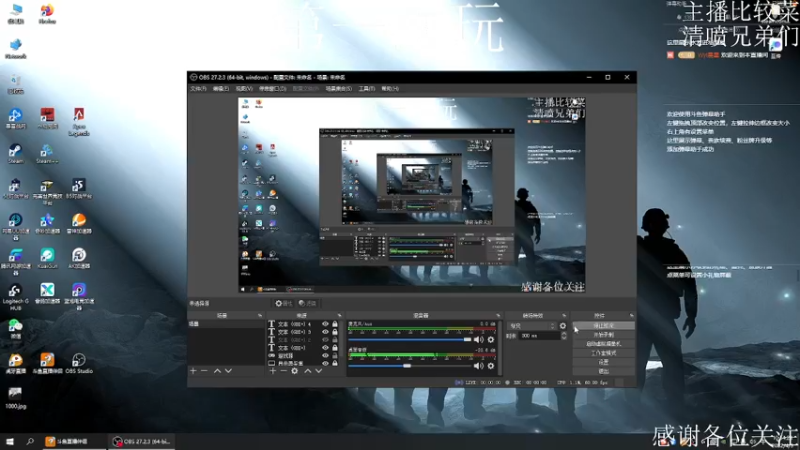
Task: Select the Apex Legends desktop shortcut
Action: [79, 122]
